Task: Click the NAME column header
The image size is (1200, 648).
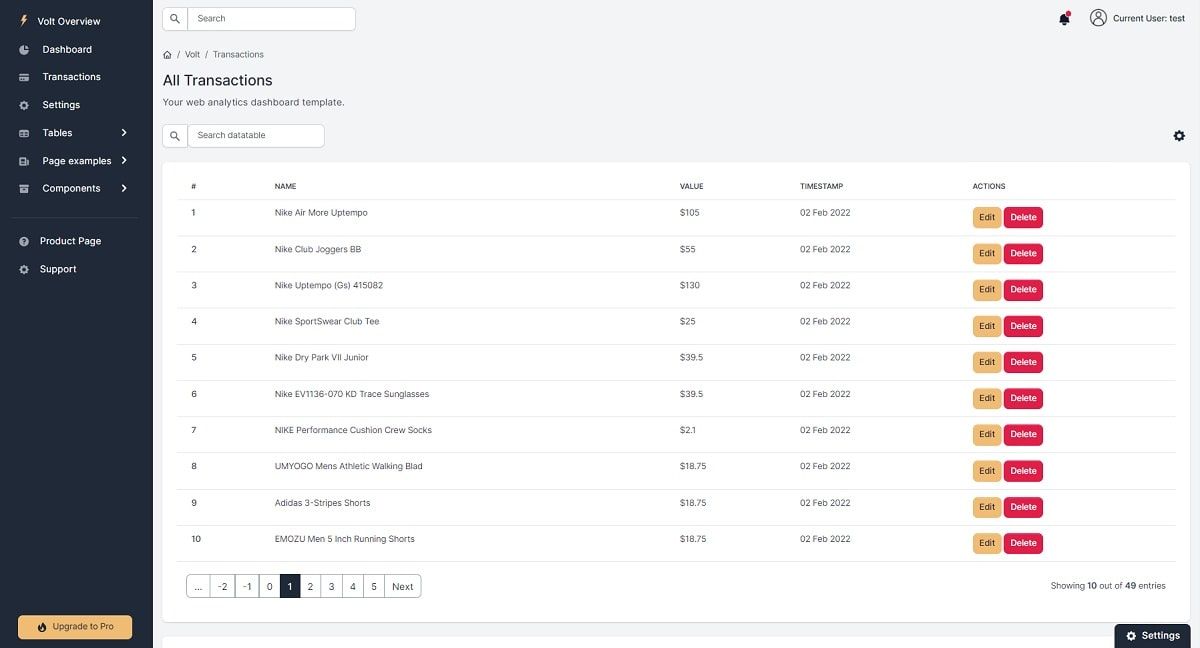Action: click(x=285, y=187)
